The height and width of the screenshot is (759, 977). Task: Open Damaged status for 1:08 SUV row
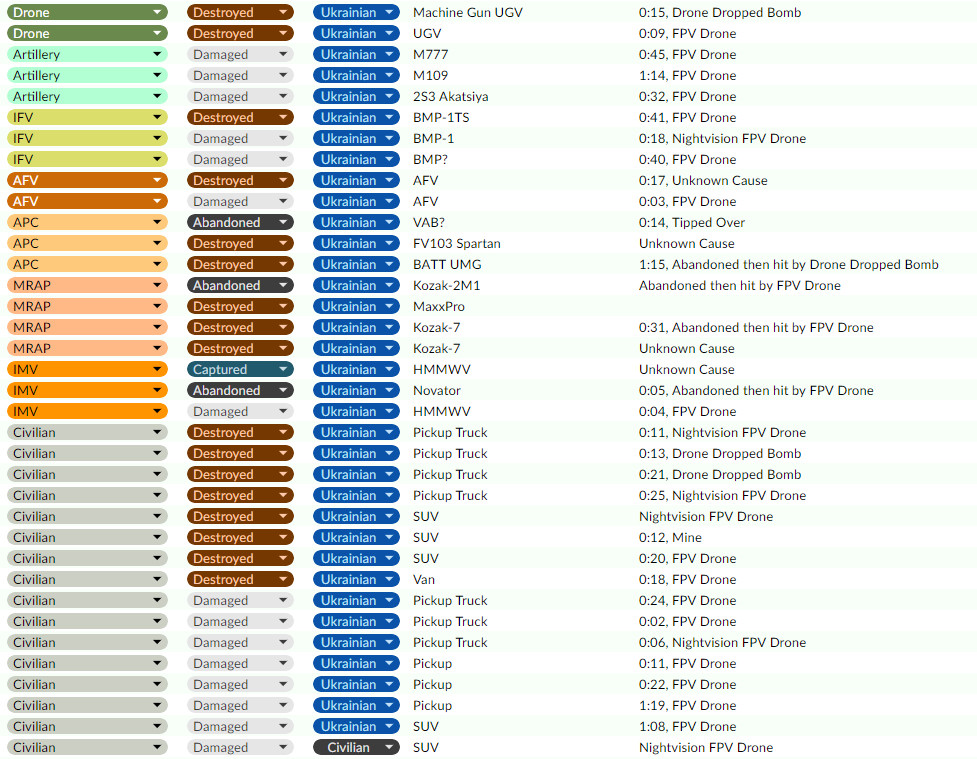[240, 727]
